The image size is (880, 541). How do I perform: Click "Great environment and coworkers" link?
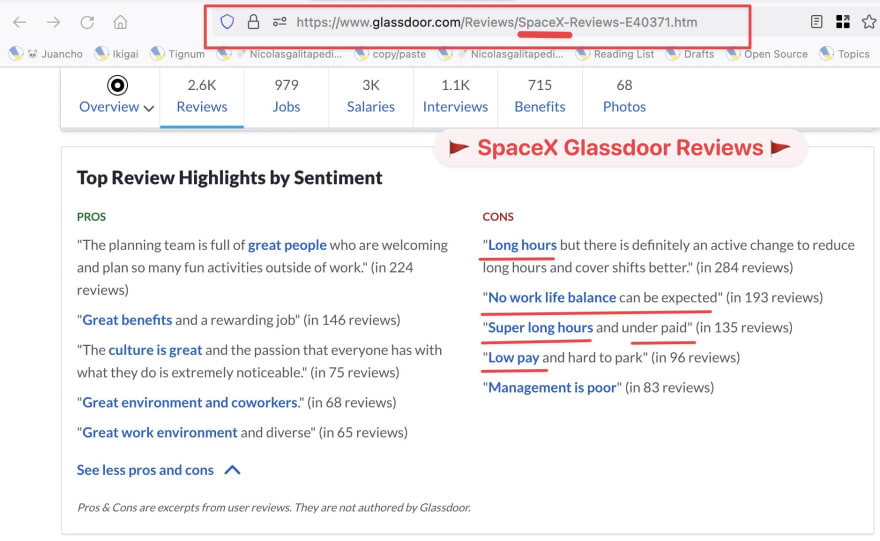point(190,402)
